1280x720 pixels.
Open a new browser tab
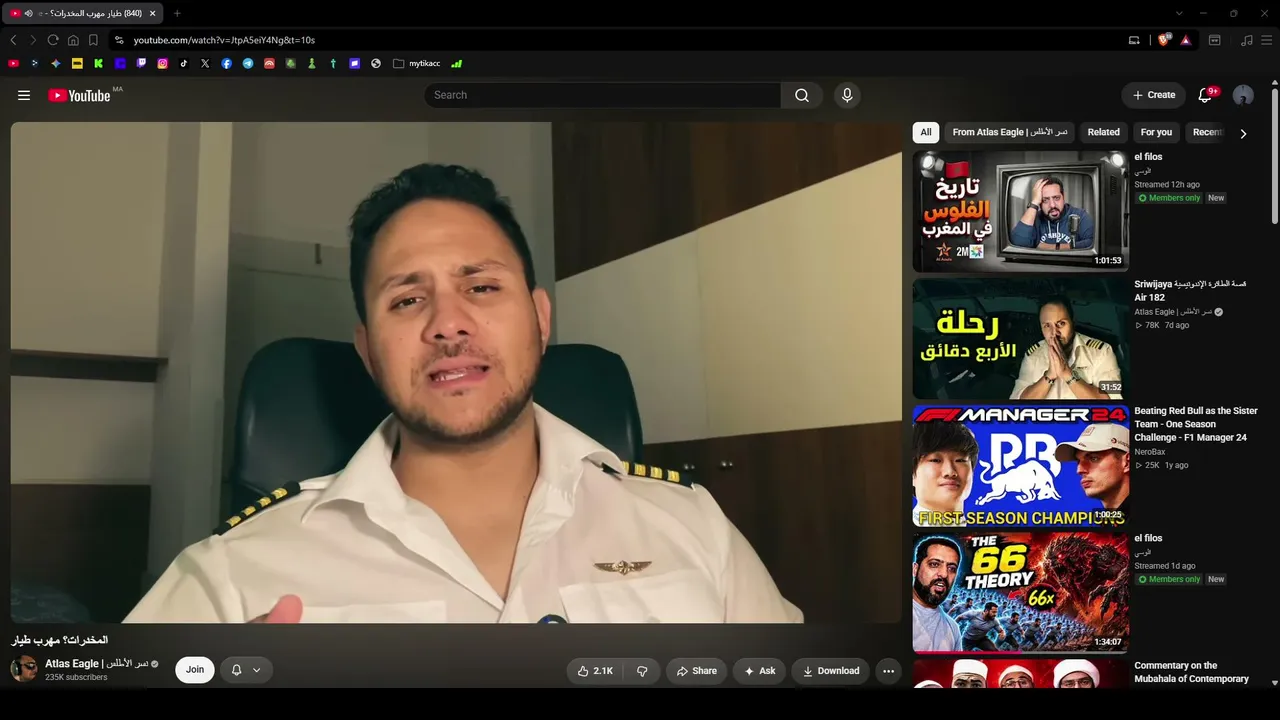177,13
